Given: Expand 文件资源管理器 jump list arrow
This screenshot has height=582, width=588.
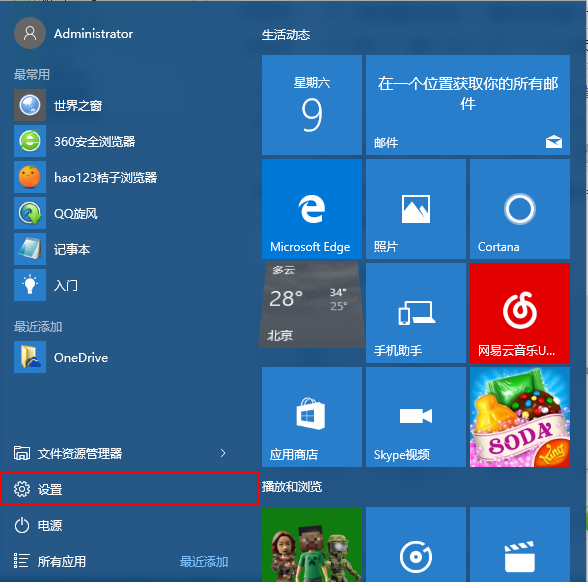Looking at the screenshot, I should point(223,453).
